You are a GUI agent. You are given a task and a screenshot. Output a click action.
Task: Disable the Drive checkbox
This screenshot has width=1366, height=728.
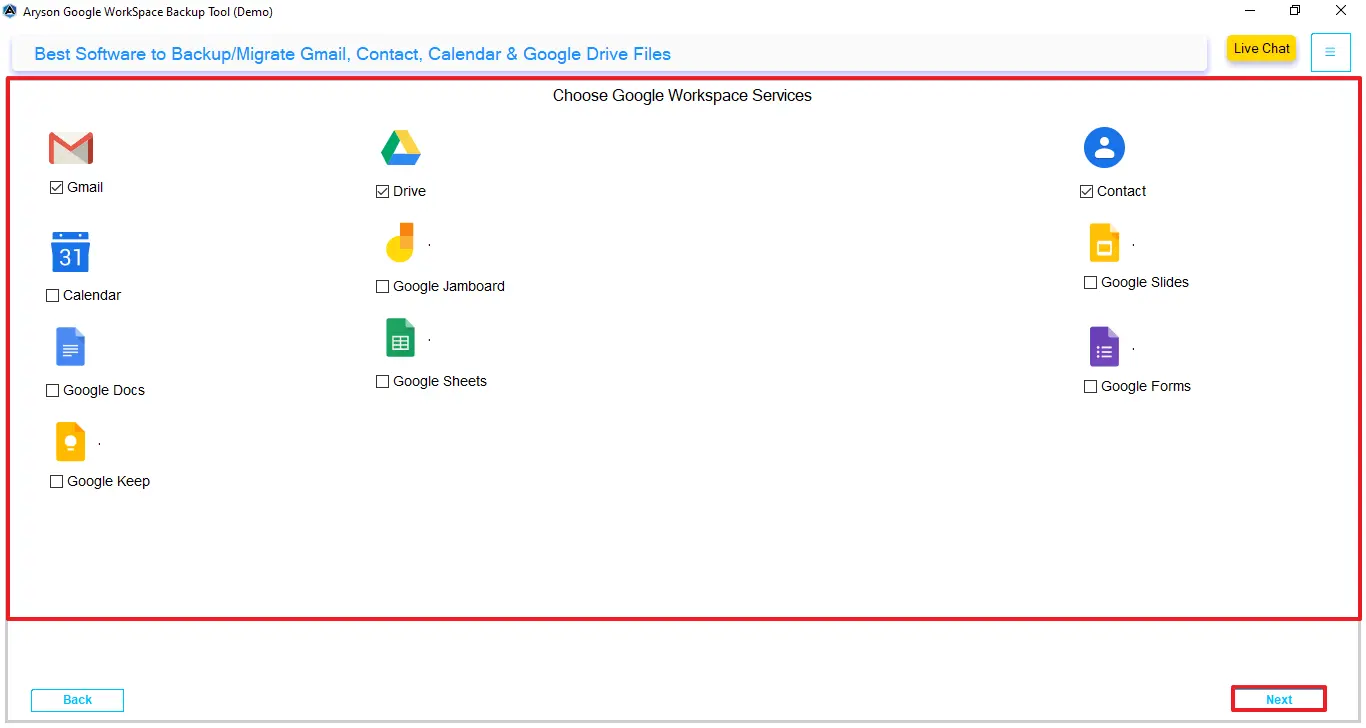[382, 191]
